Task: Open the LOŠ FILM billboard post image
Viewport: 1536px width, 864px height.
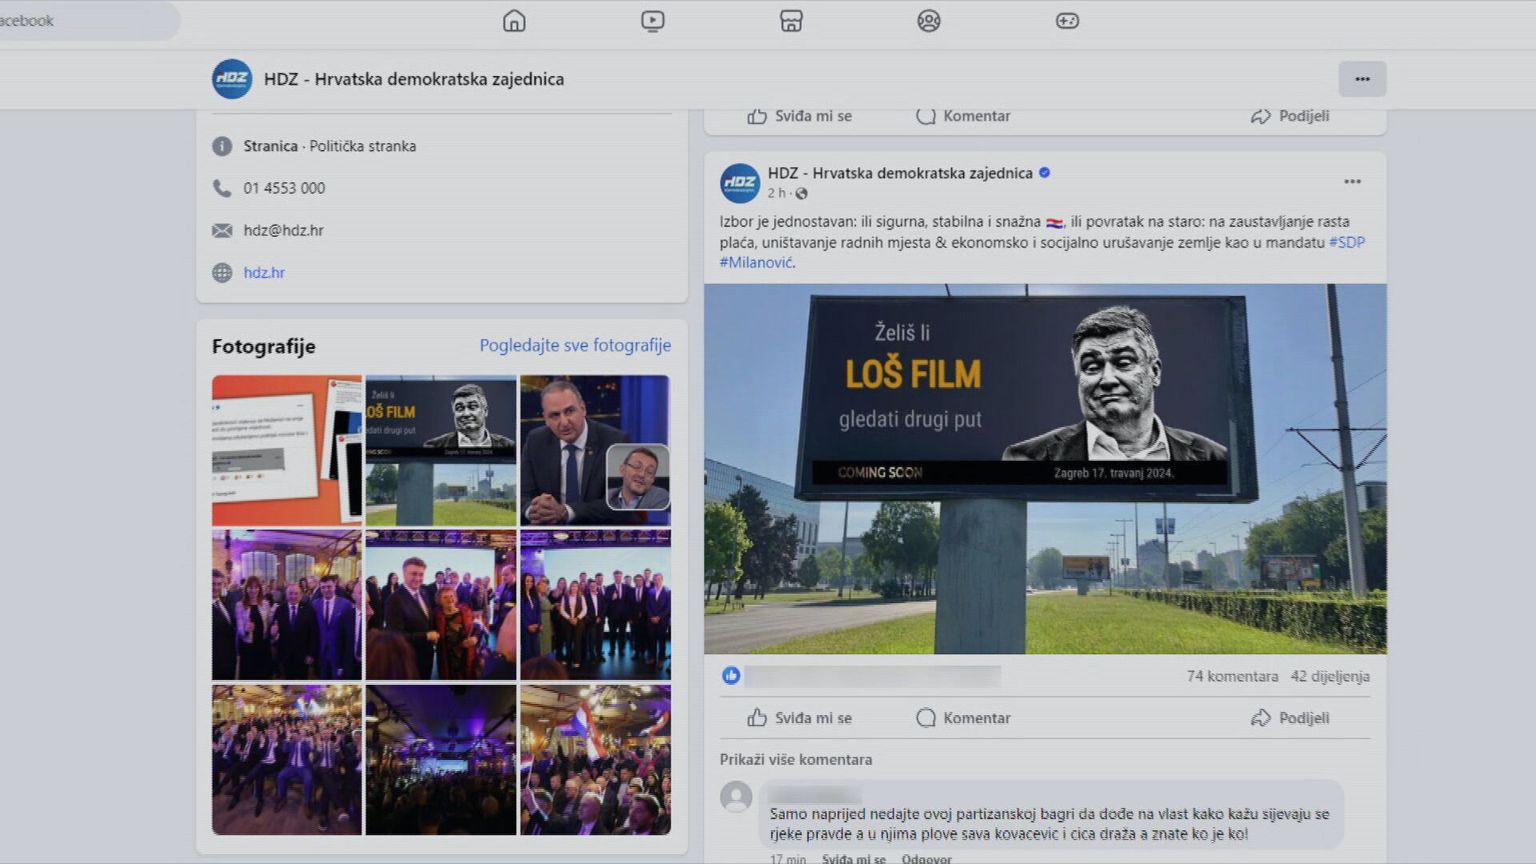Action: tap(1045, 468)
